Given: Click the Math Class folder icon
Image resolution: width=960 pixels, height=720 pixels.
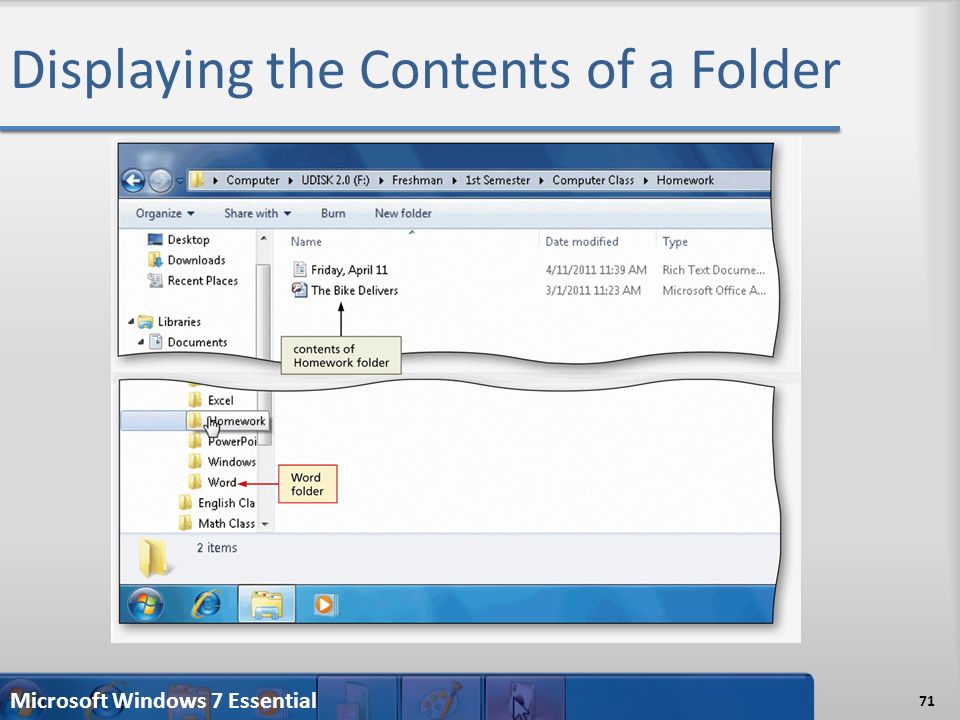Looking at the screenshot, I should (x=186, y=523).
